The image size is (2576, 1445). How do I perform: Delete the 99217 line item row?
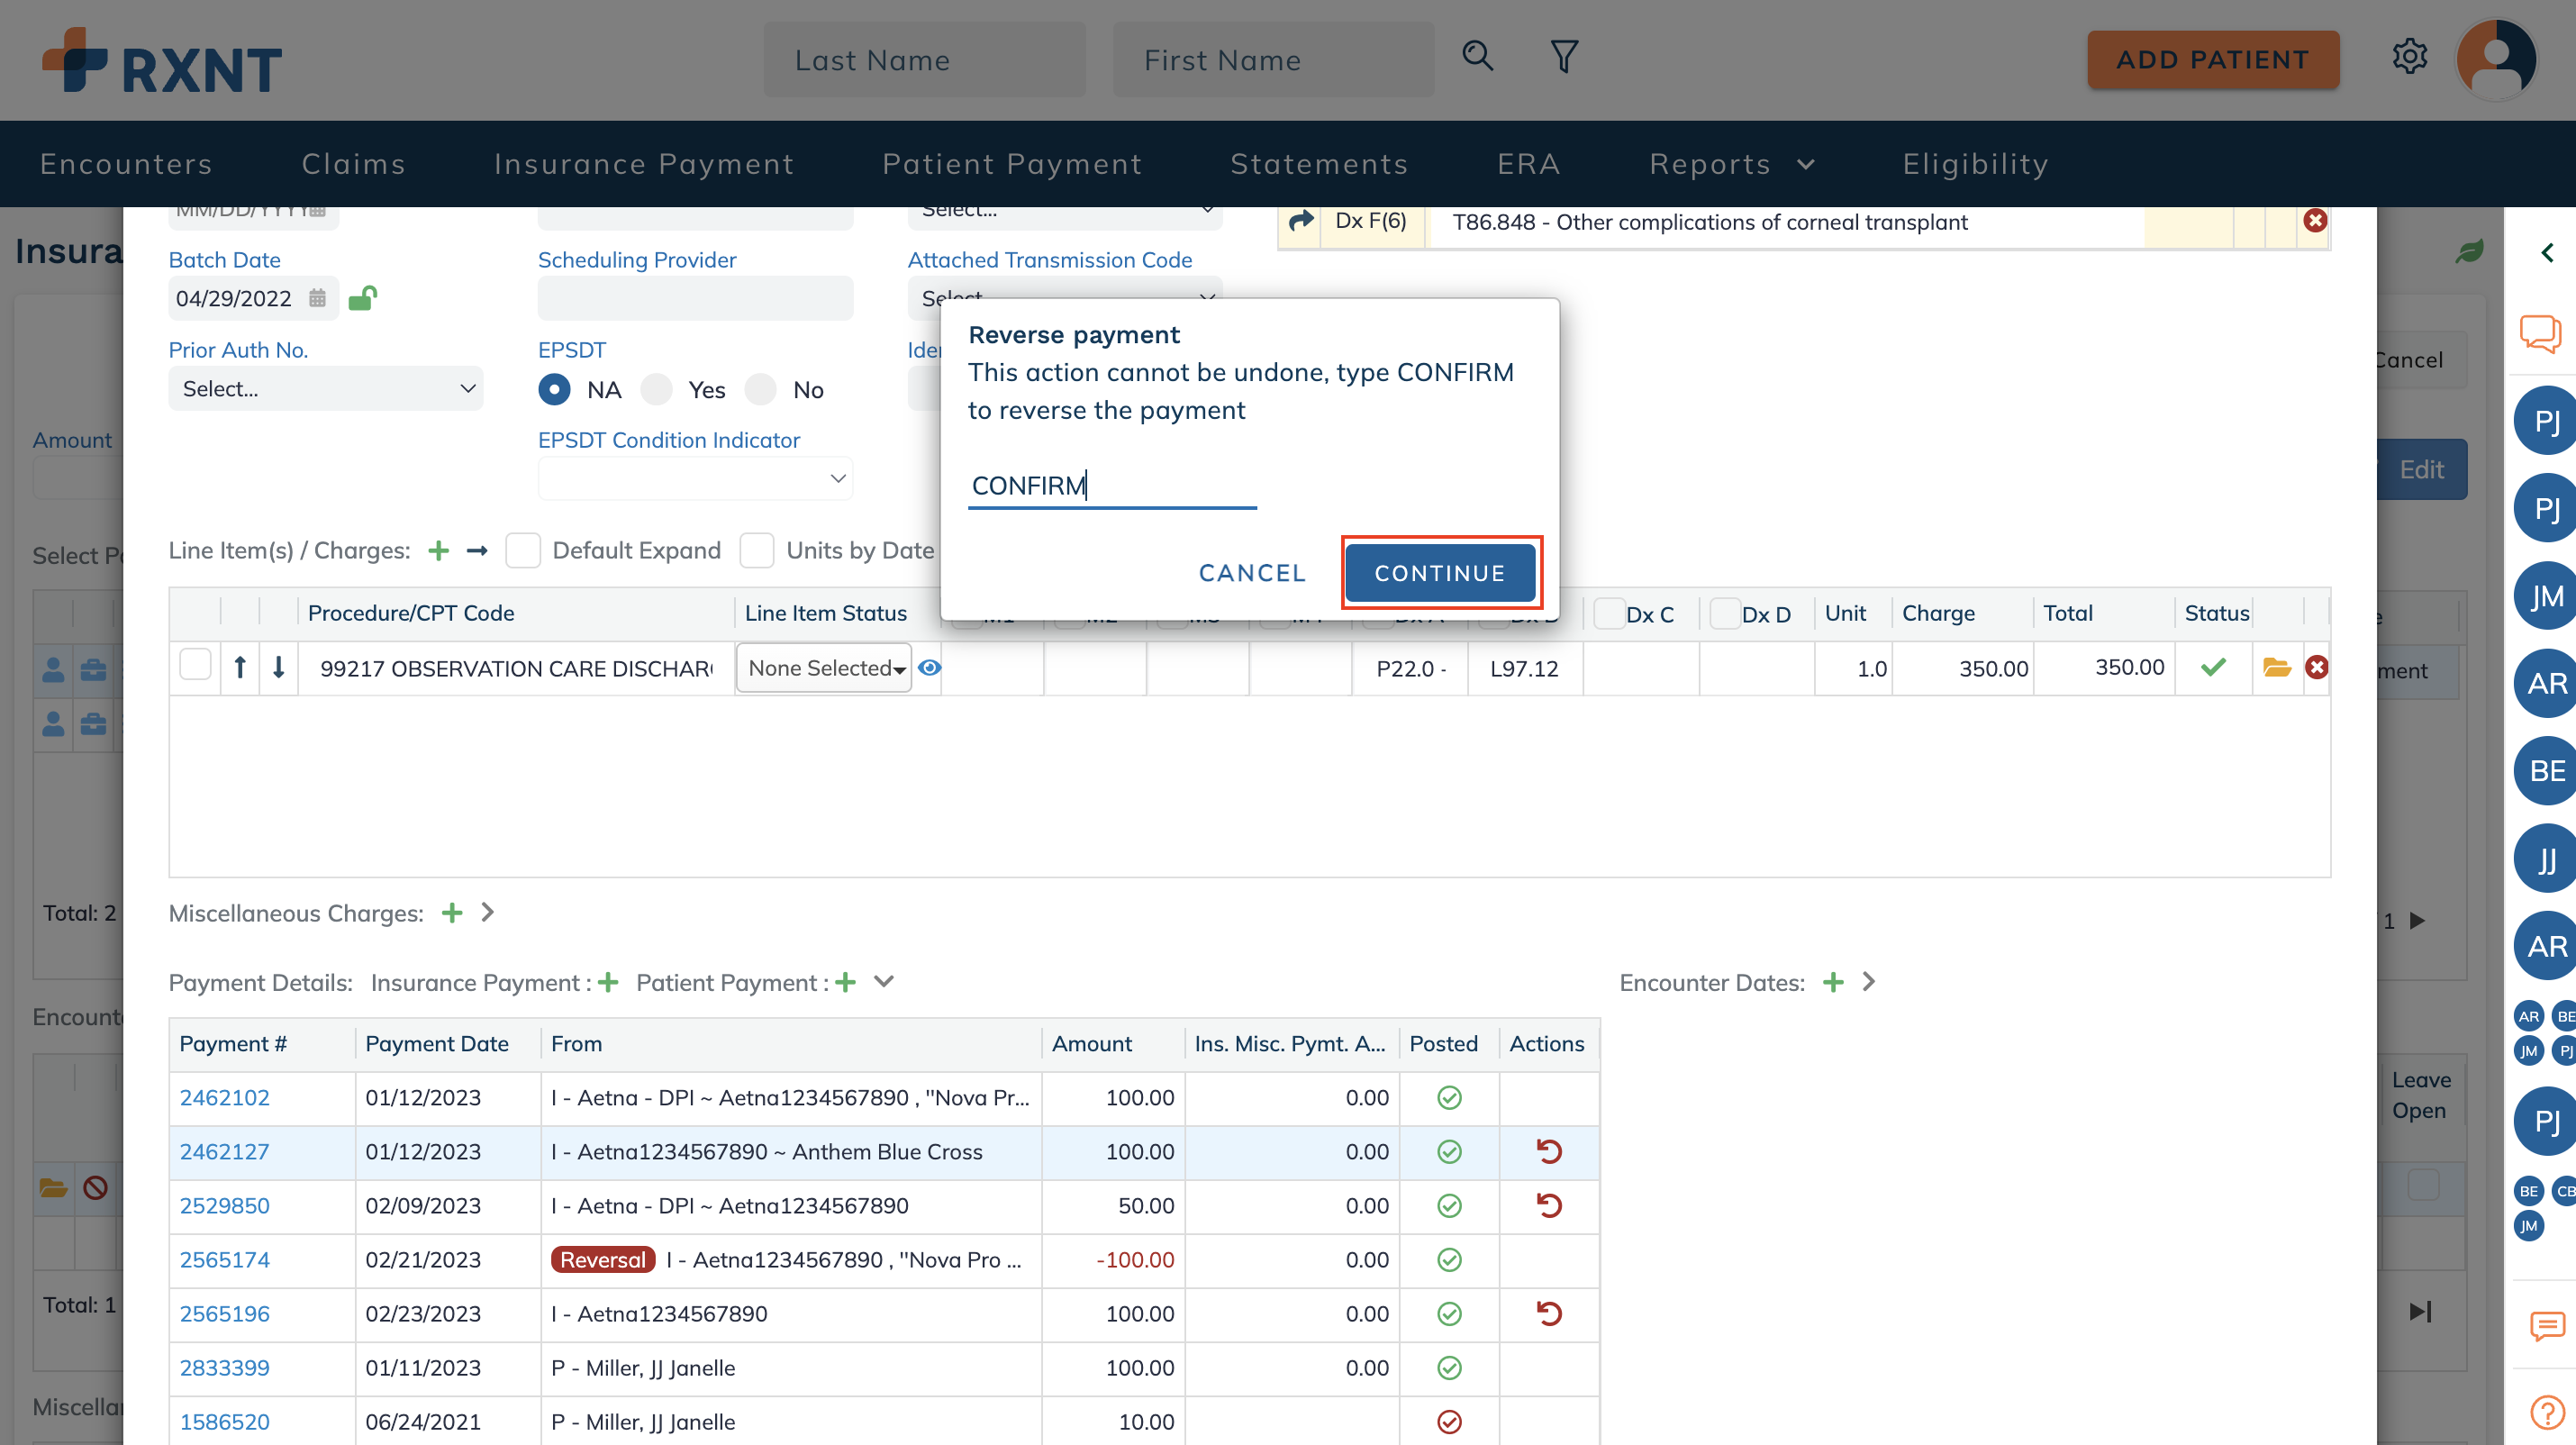(2316, 667)
